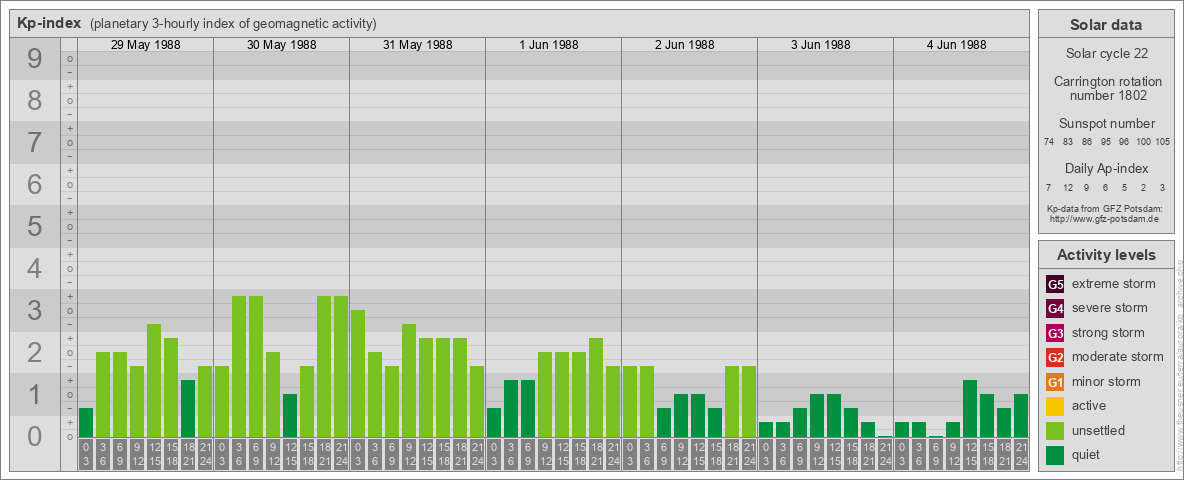Click the sunspot number value 95
The width and height of the screenshot is (1184, 480).
point(1105,142)
